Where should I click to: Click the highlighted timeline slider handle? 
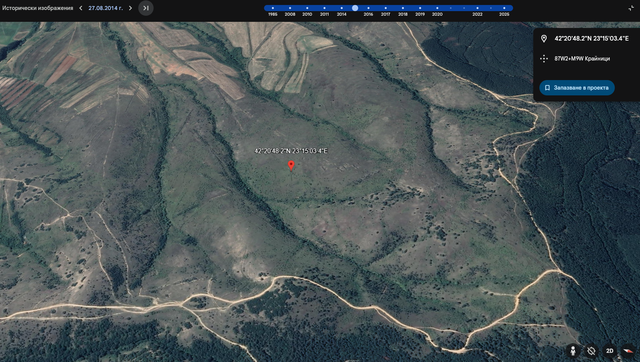click(x=355, y=8)
